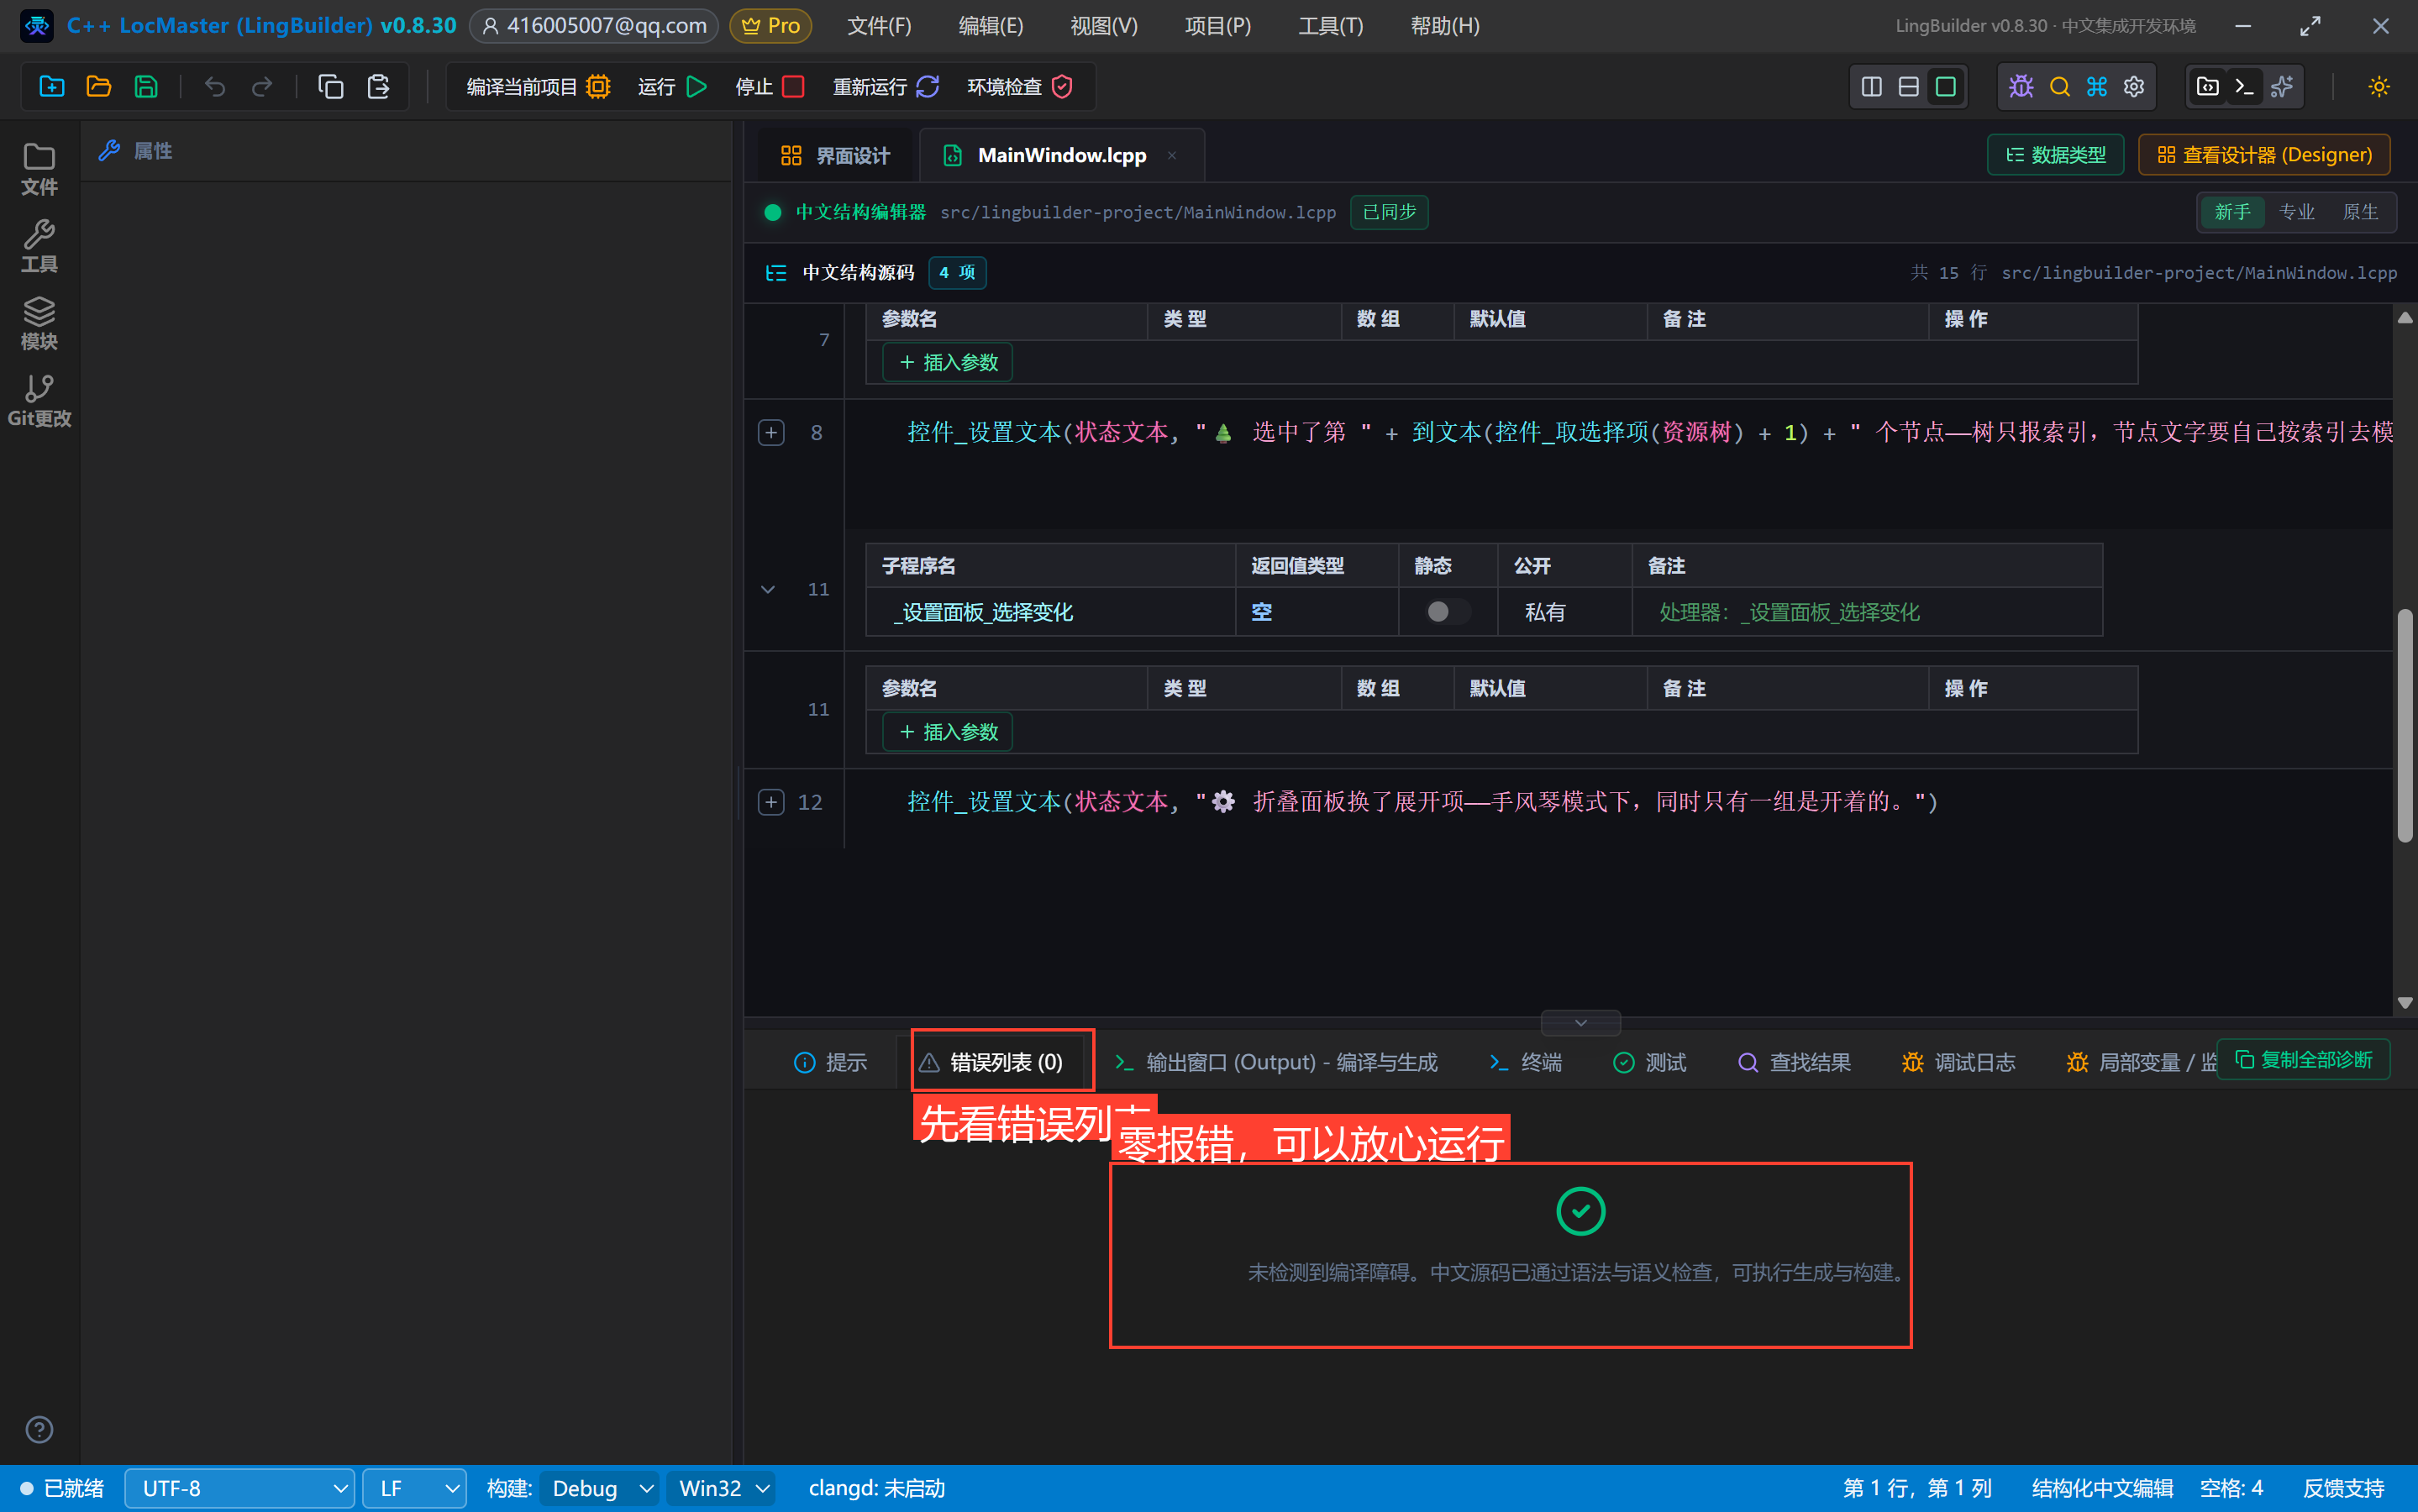
Task: Open the Git更改 sidebar panel
Action: tap(39, 401)
